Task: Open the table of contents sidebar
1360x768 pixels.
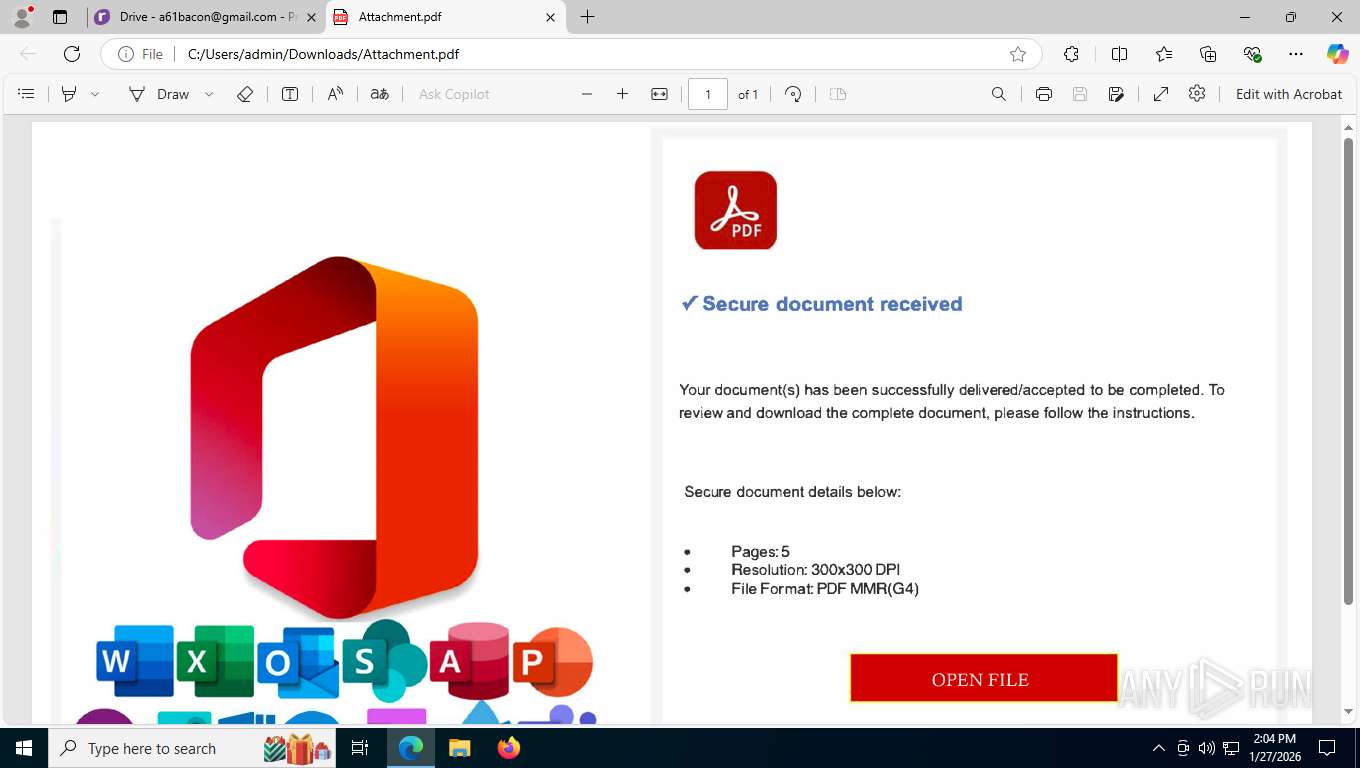Action: (27, 94)
